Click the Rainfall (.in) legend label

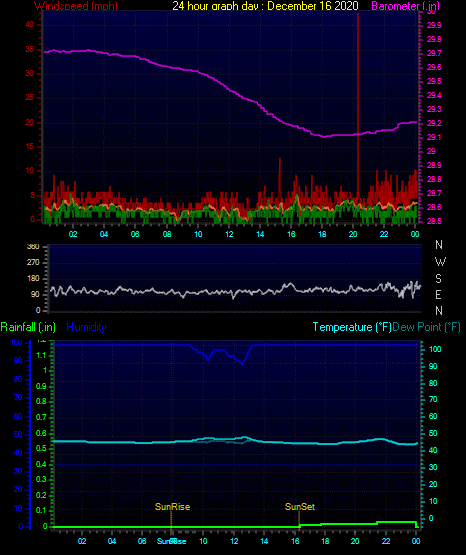tap(28, 327)
